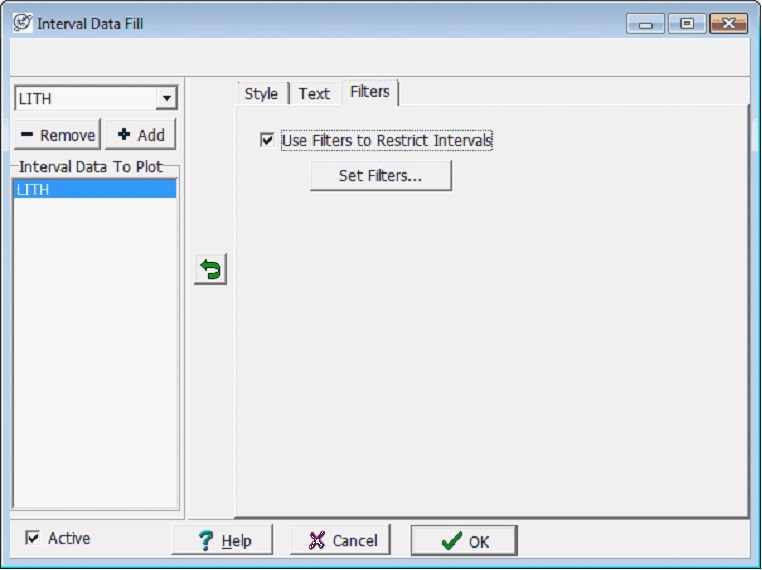Confirm with the green checkmark OK button

pos(464,540)
